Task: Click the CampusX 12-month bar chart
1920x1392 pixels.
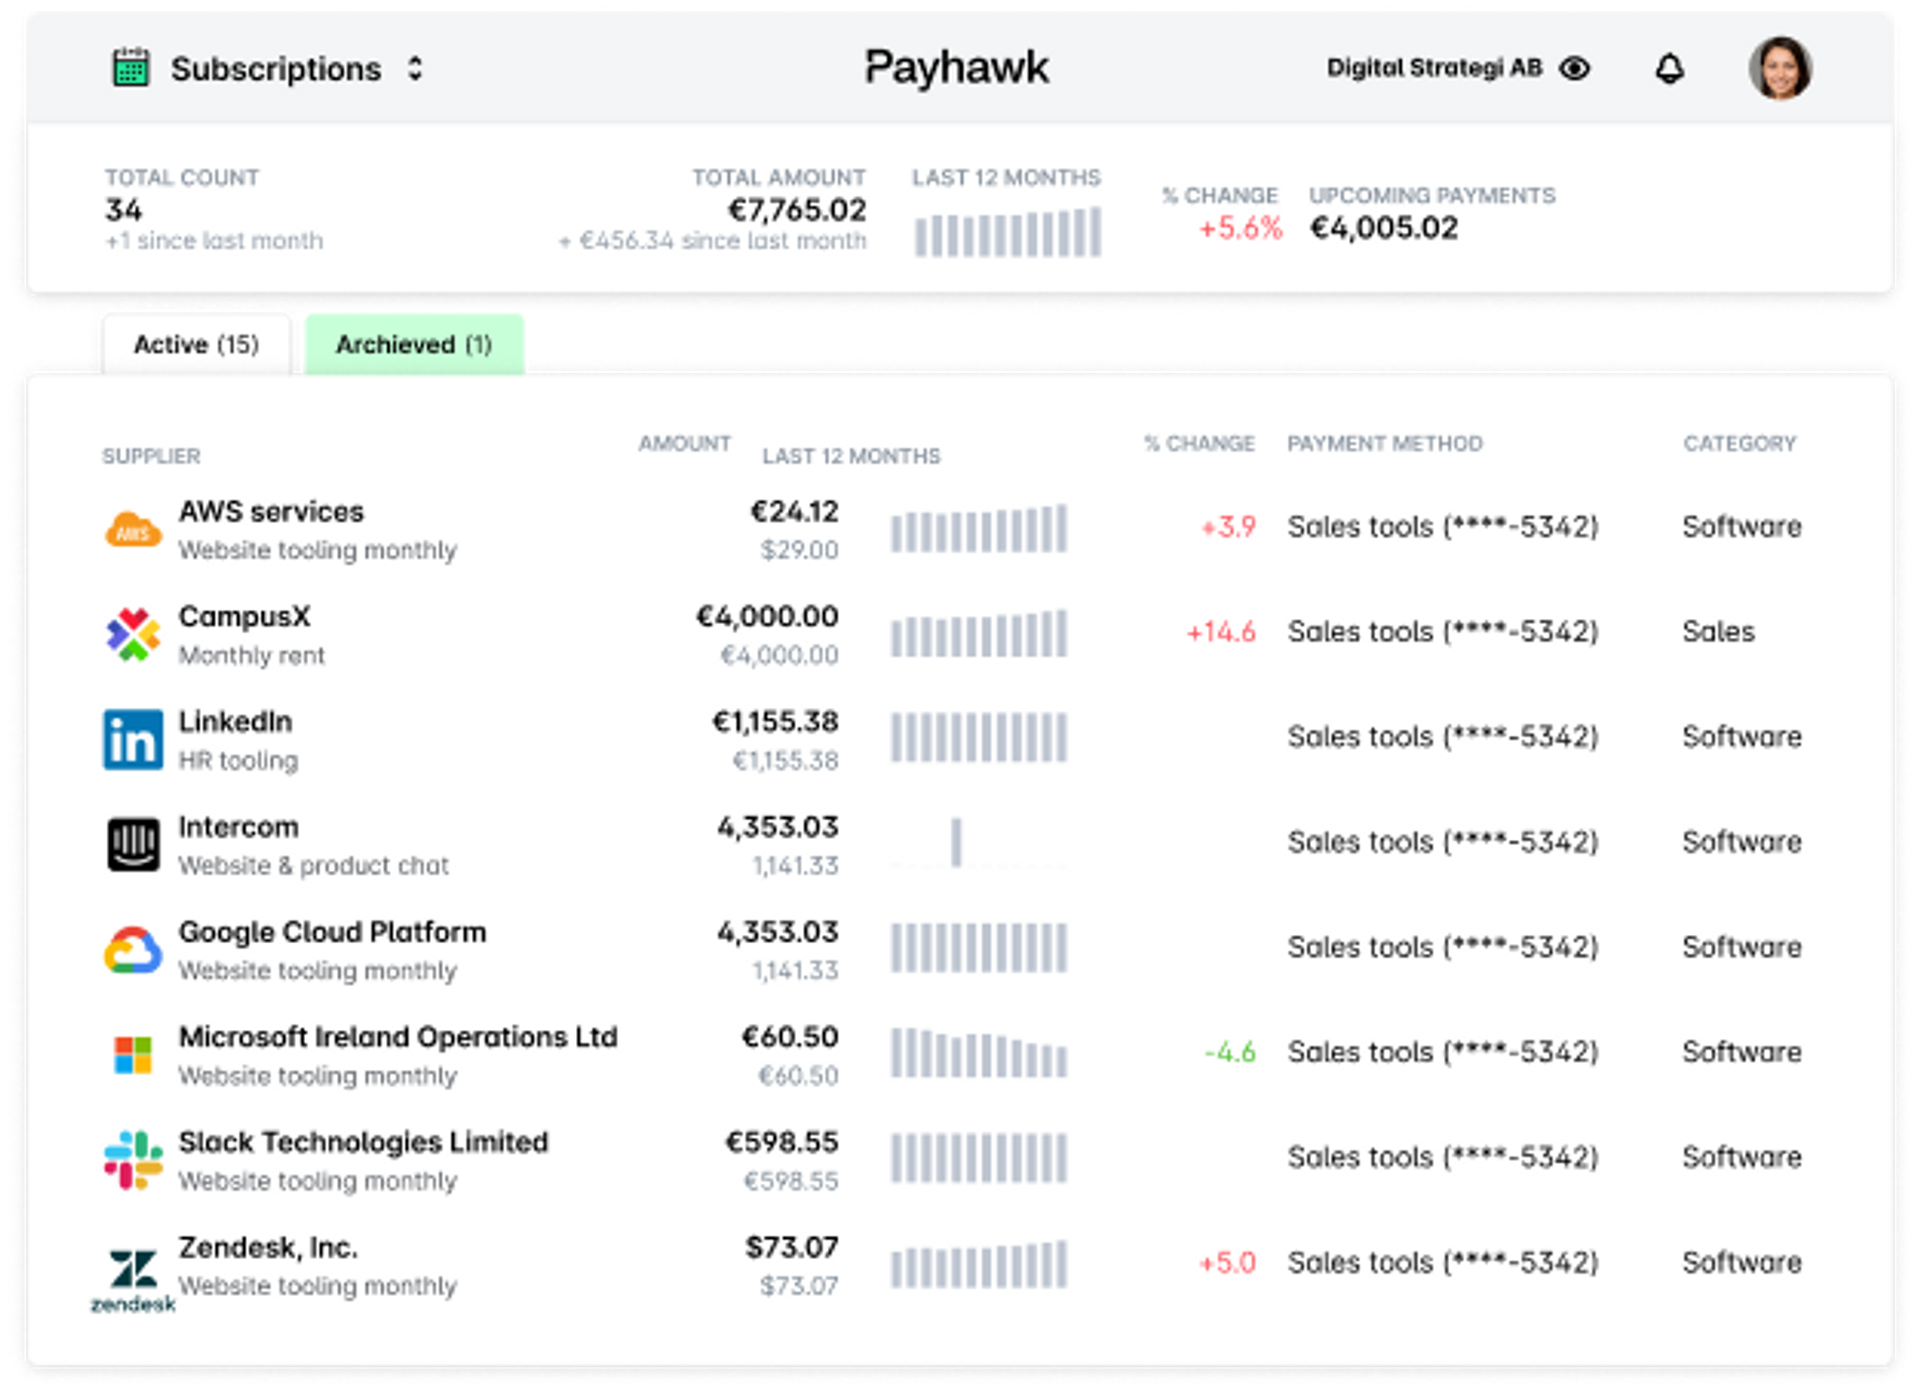Action: [979, 633]
